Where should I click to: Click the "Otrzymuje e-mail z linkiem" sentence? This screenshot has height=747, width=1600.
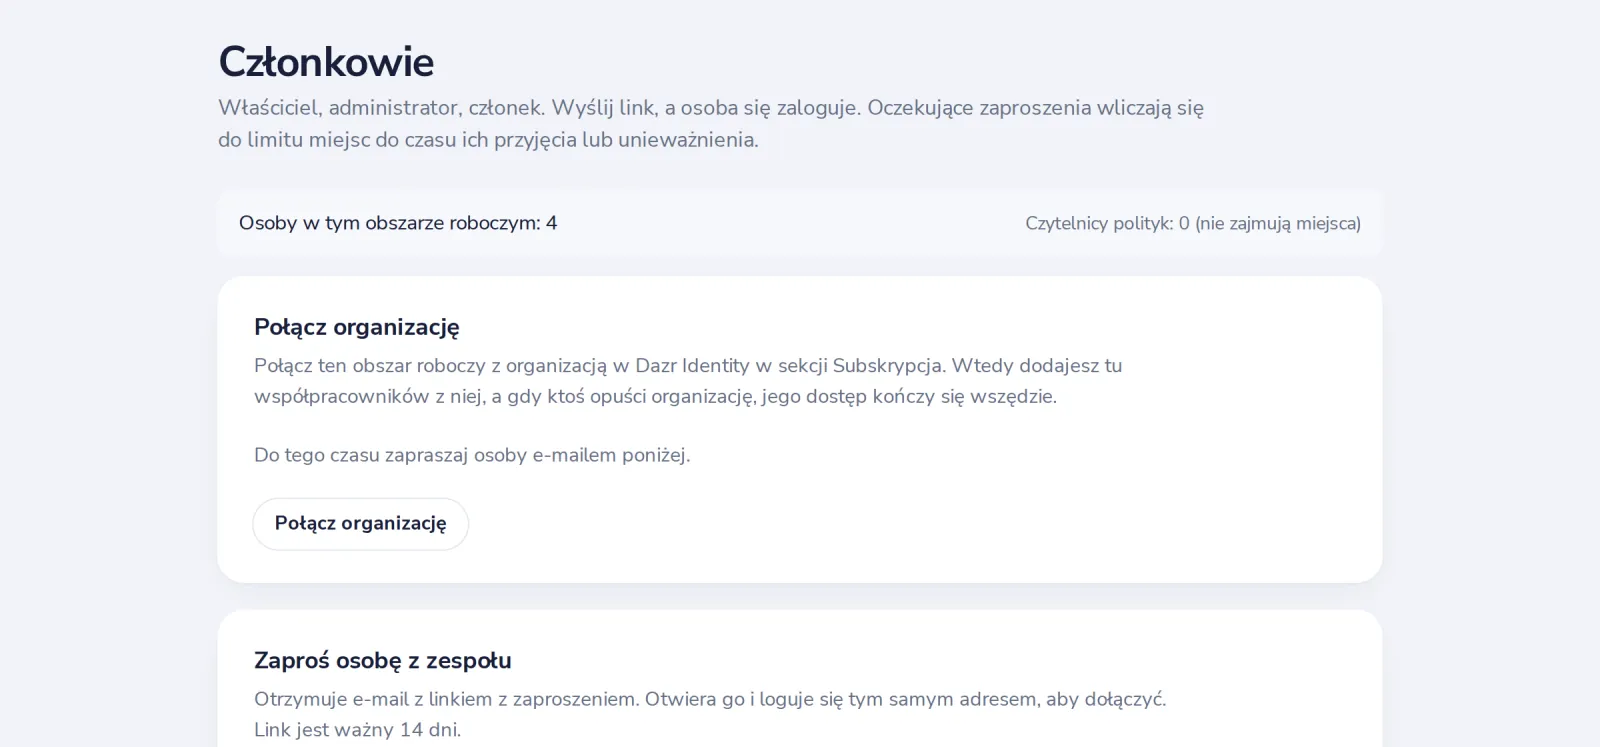pyautogui.click(x=710, y=699)
